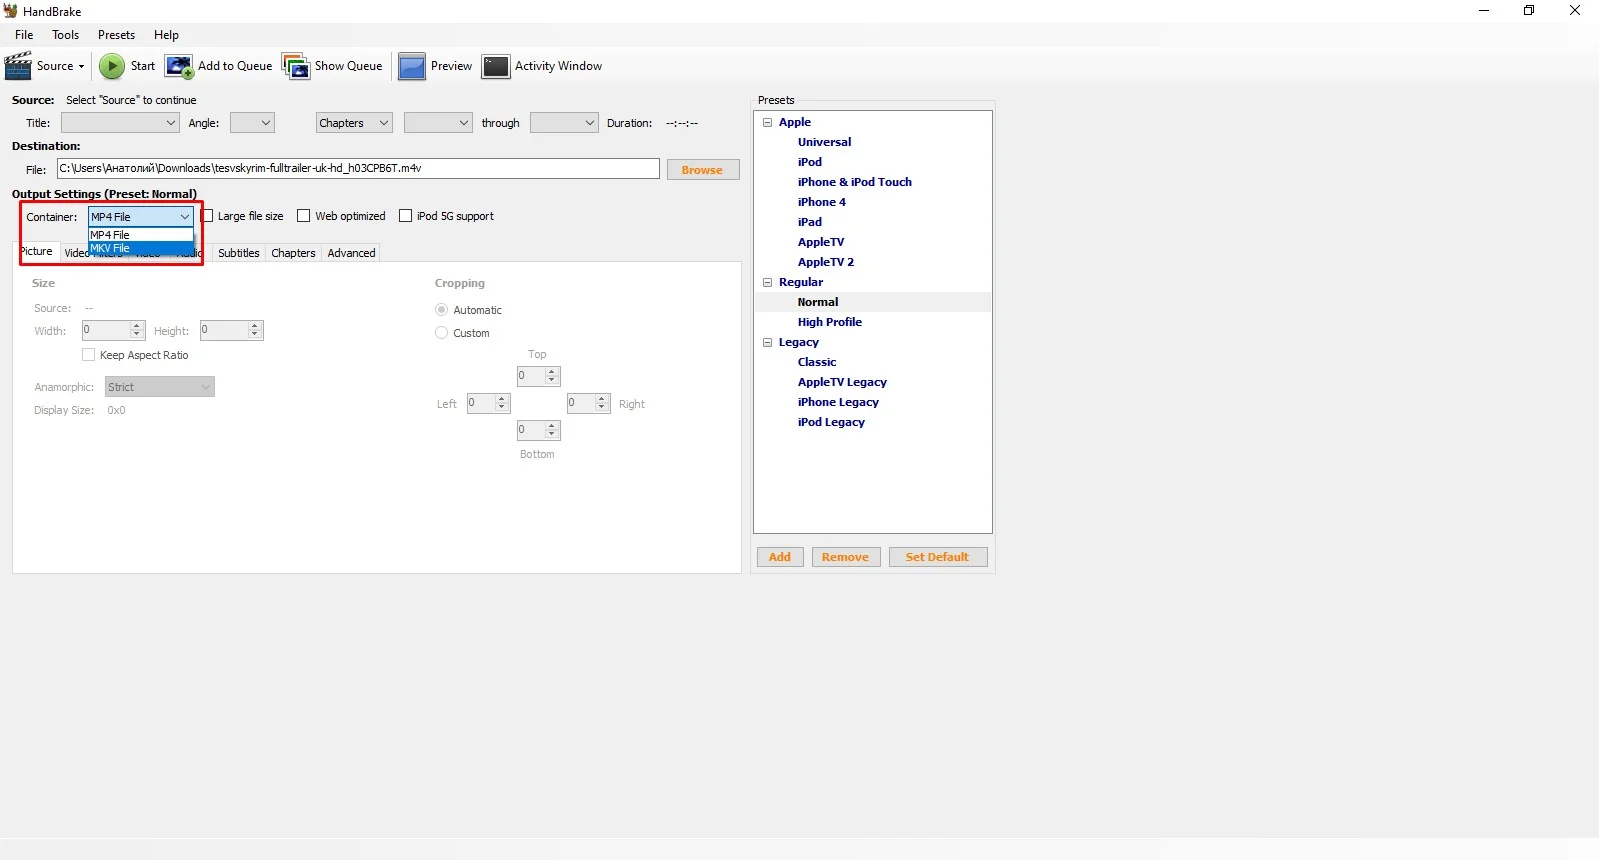
Task: Toggle the Web optimized checkbox
Action: pyautogui.click(x=304, y=216)
